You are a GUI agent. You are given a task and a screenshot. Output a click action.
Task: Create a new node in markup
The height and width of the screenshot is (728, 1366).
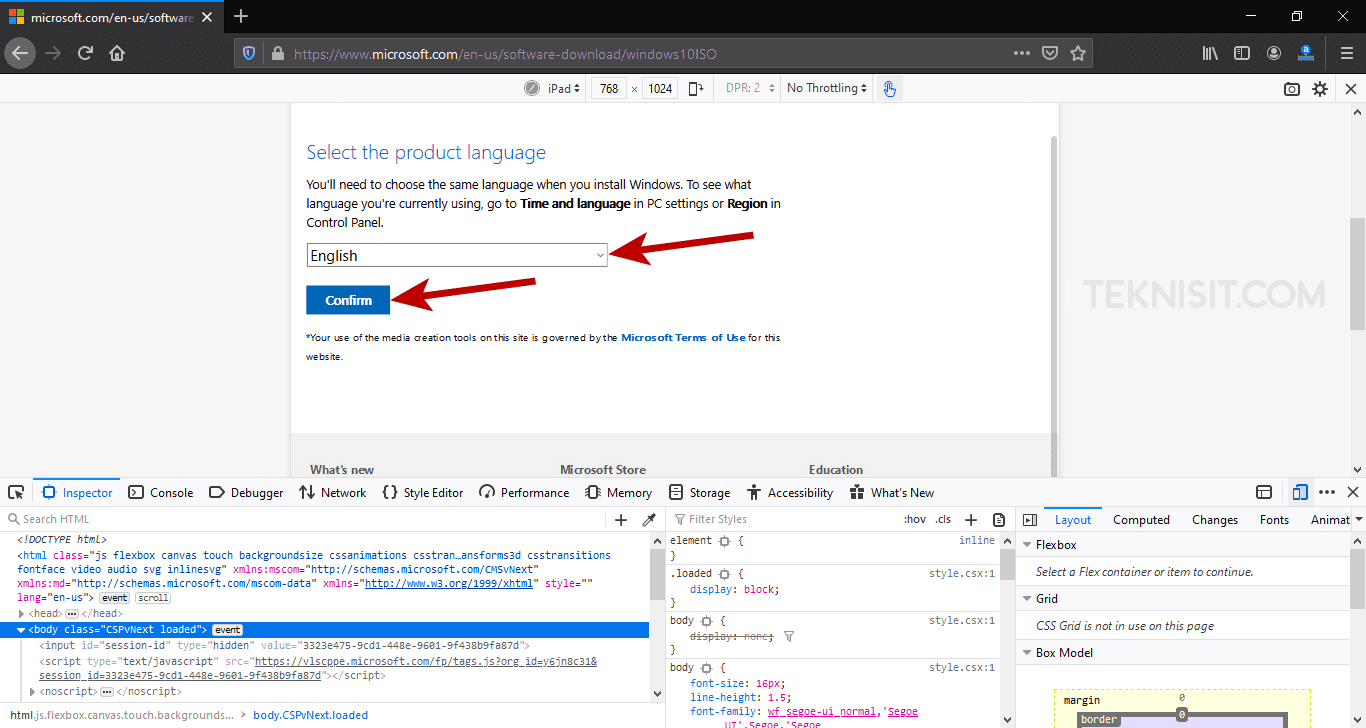(x=621, y=520)
